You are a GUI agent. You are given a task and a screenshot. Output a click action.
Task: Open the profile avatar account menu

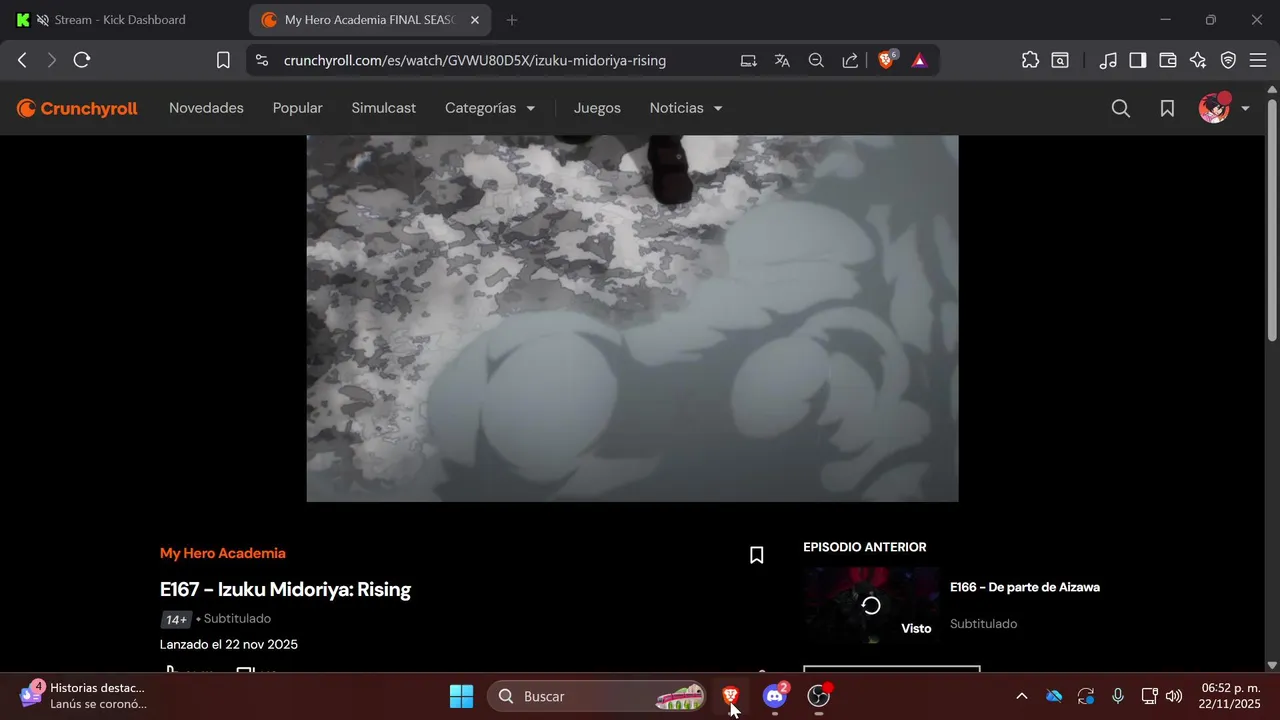(x=1224, y=108)
